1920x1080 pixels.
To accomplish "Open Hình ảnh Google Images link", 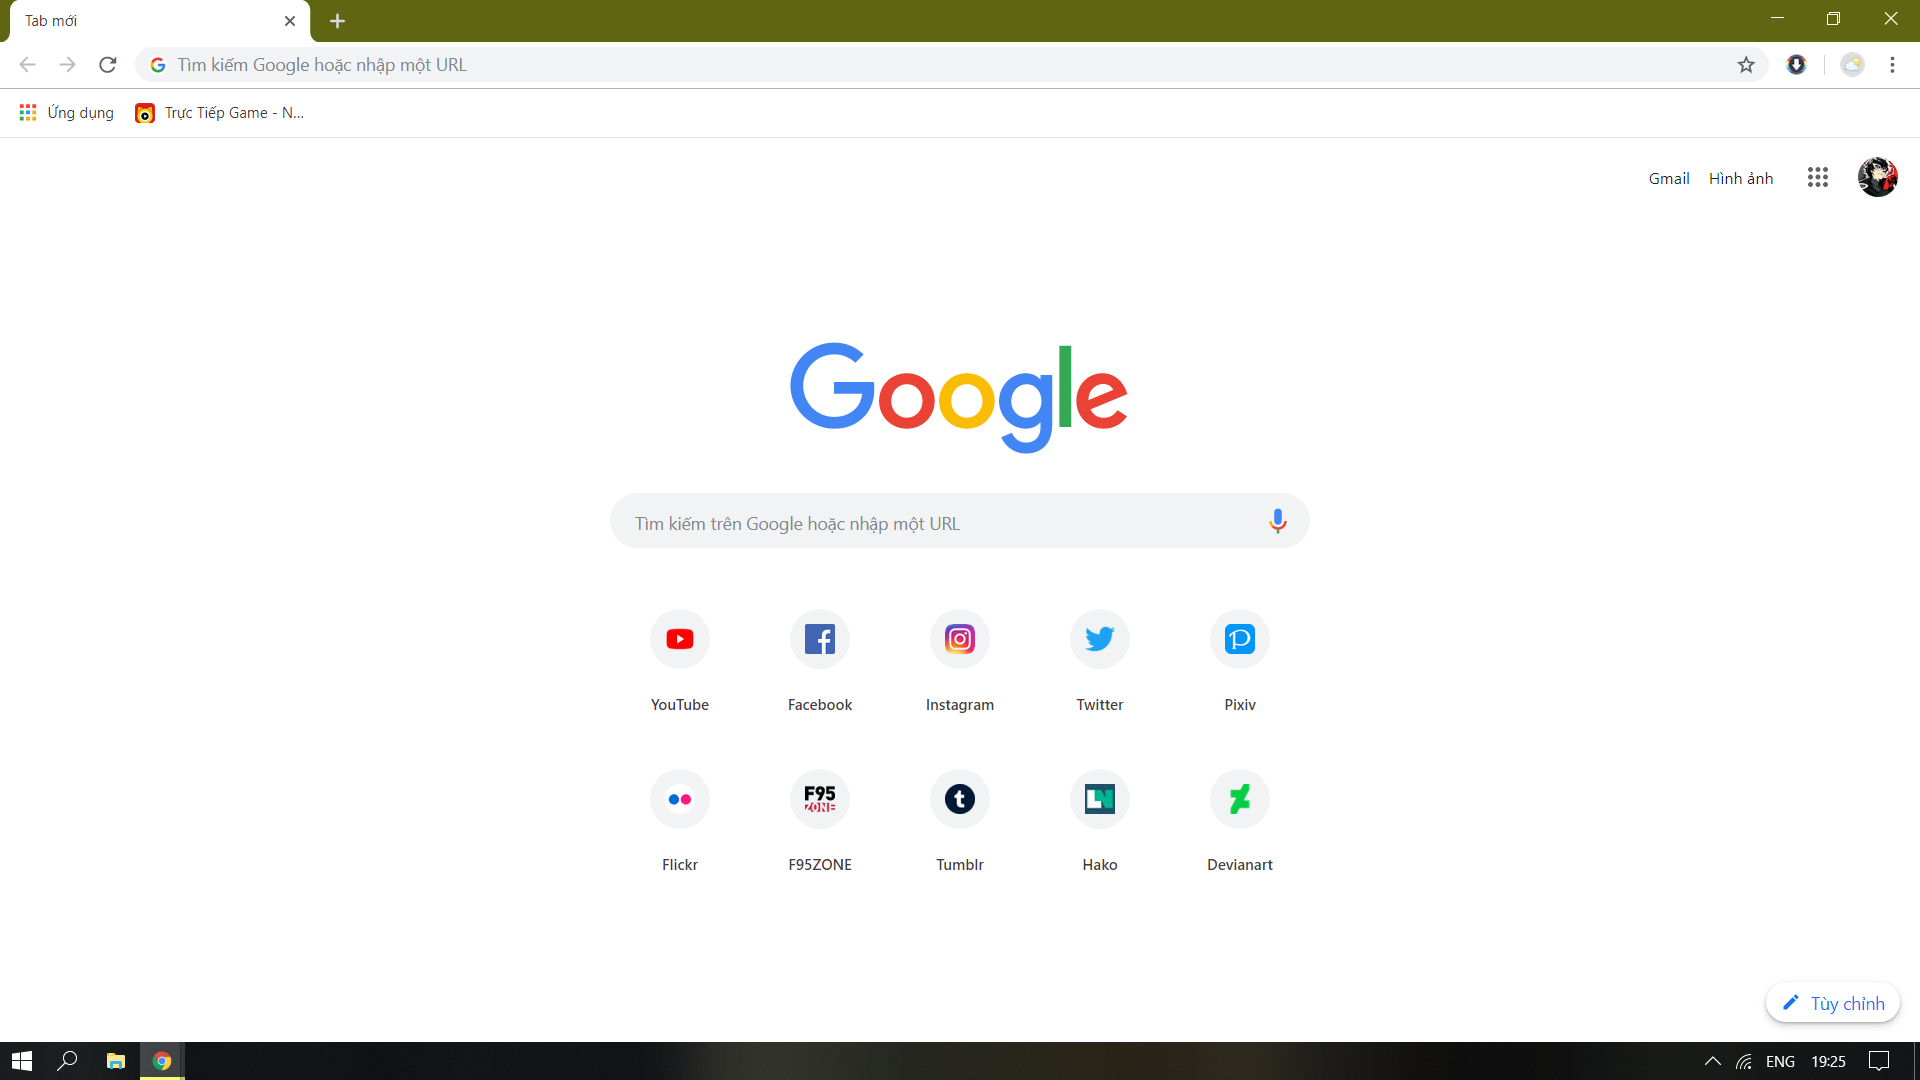I will [x=1741, y=179].
